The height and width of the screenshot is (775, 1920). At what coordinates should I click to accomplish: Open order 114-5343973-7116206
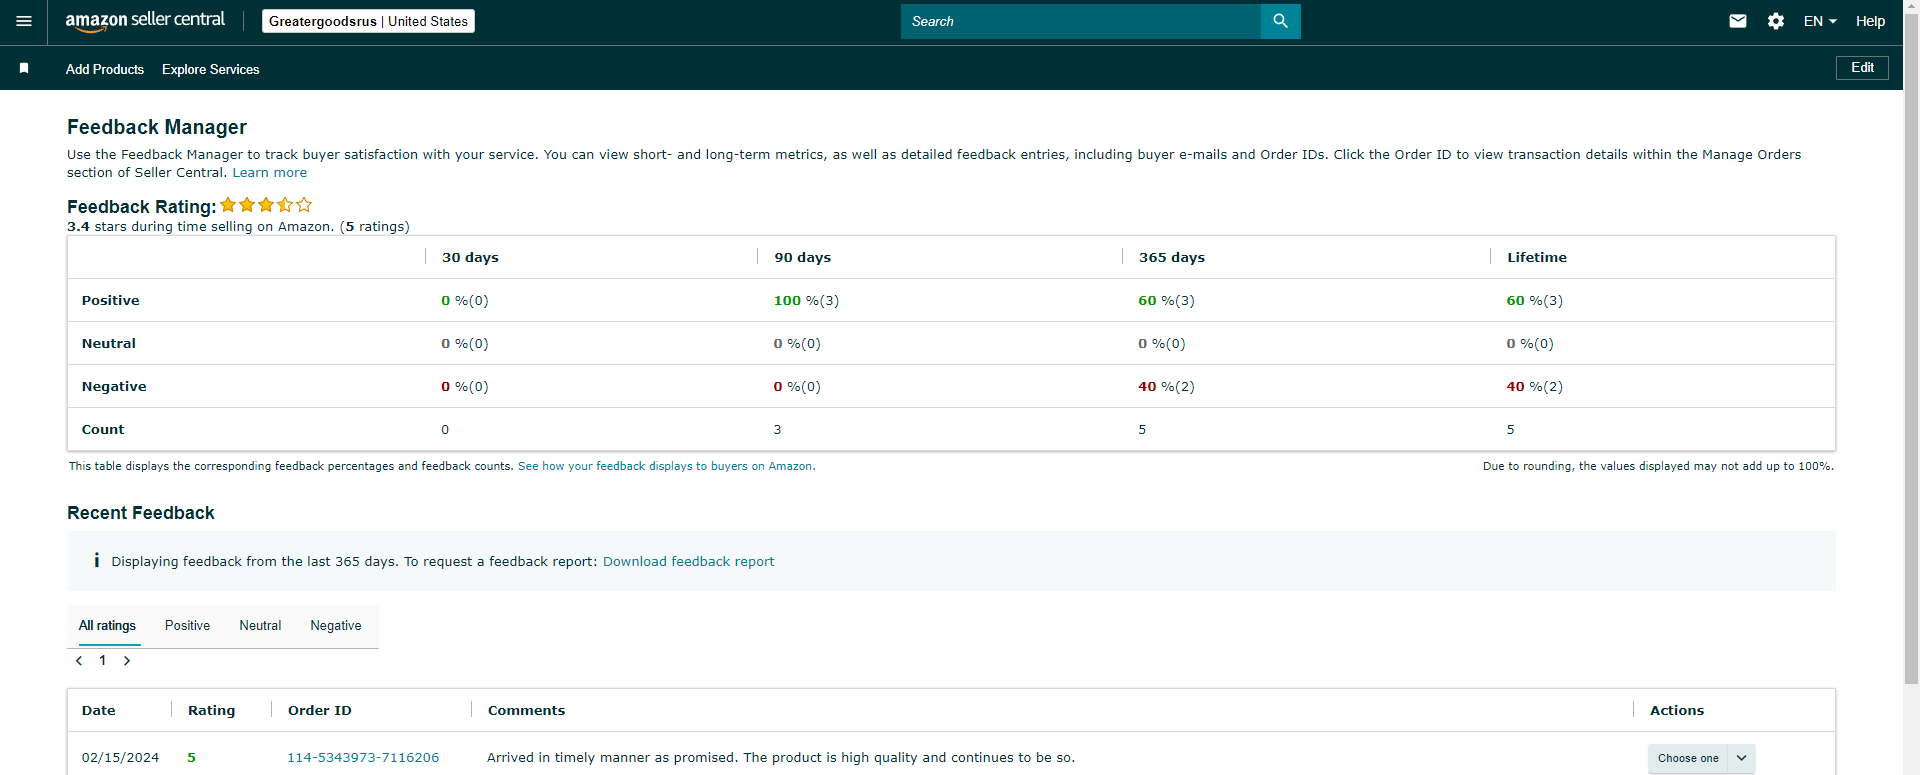click(363, 758)
